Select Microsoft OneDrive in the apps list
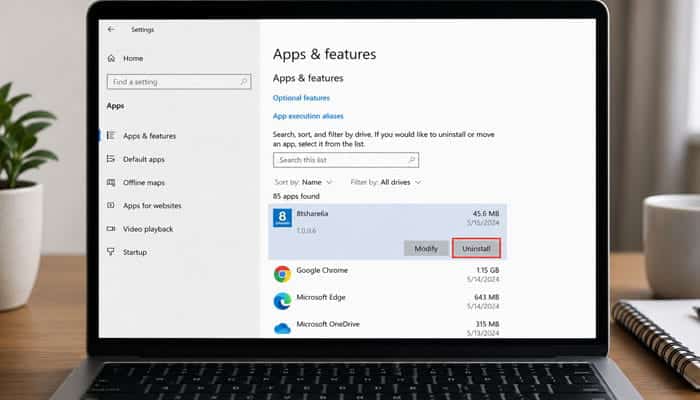This screenshot has width=700, height=400. [388, 328]
